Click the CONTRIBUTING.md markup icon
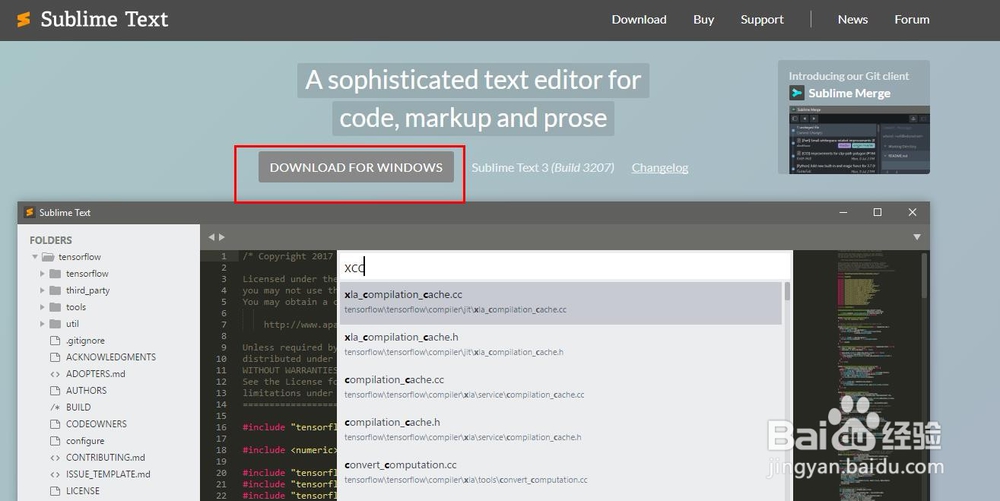 (55, 458)
